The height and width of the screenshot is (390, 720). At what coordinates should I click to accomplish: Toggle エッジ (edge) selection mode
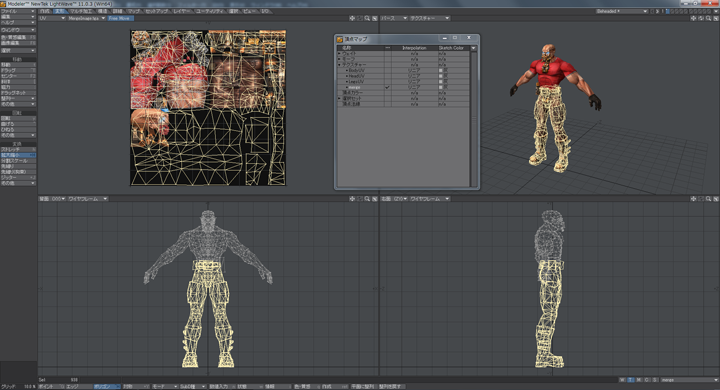(x=78, y=387)
